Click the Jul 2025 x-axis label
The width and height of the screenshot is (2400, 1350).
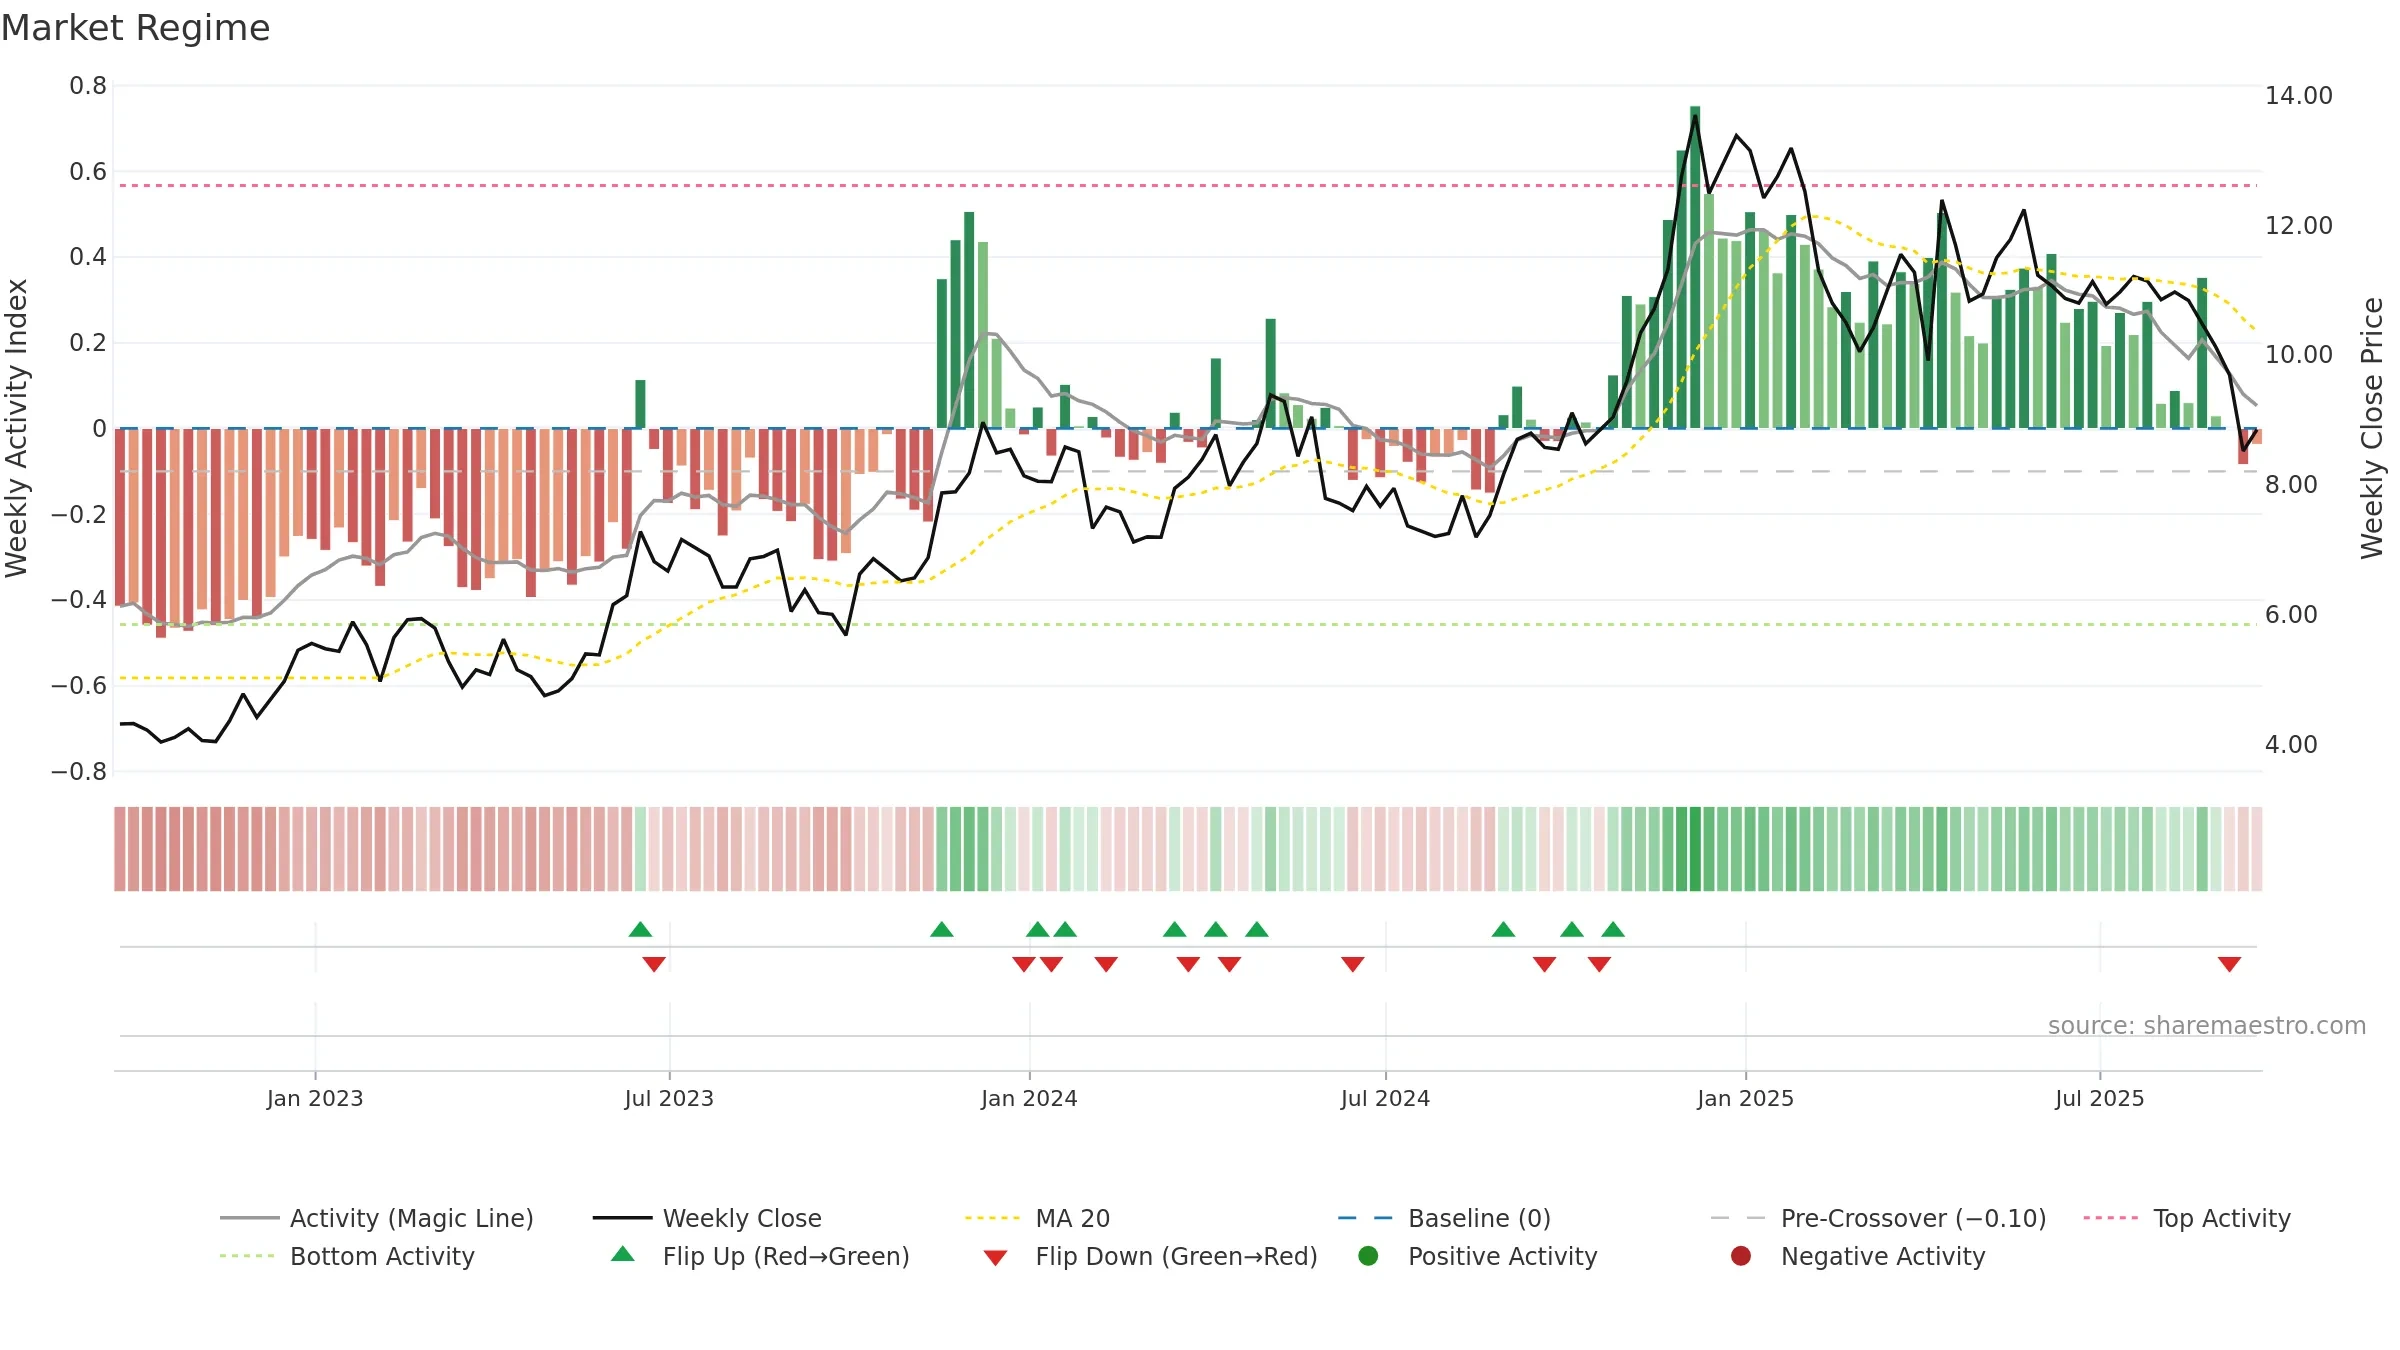(2100, 1098)
